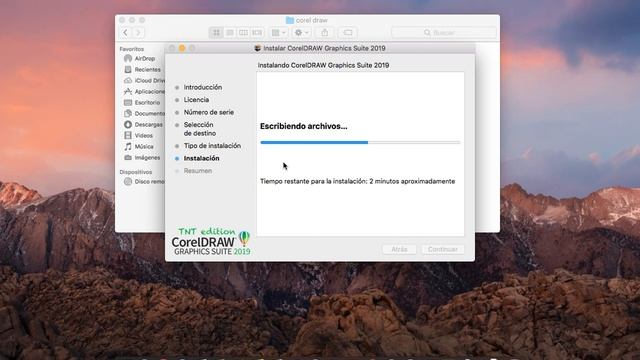Open the Finder arrange-by dropdown
The height and width of the screenshot is (360, 640).
(x=279, y=33)
